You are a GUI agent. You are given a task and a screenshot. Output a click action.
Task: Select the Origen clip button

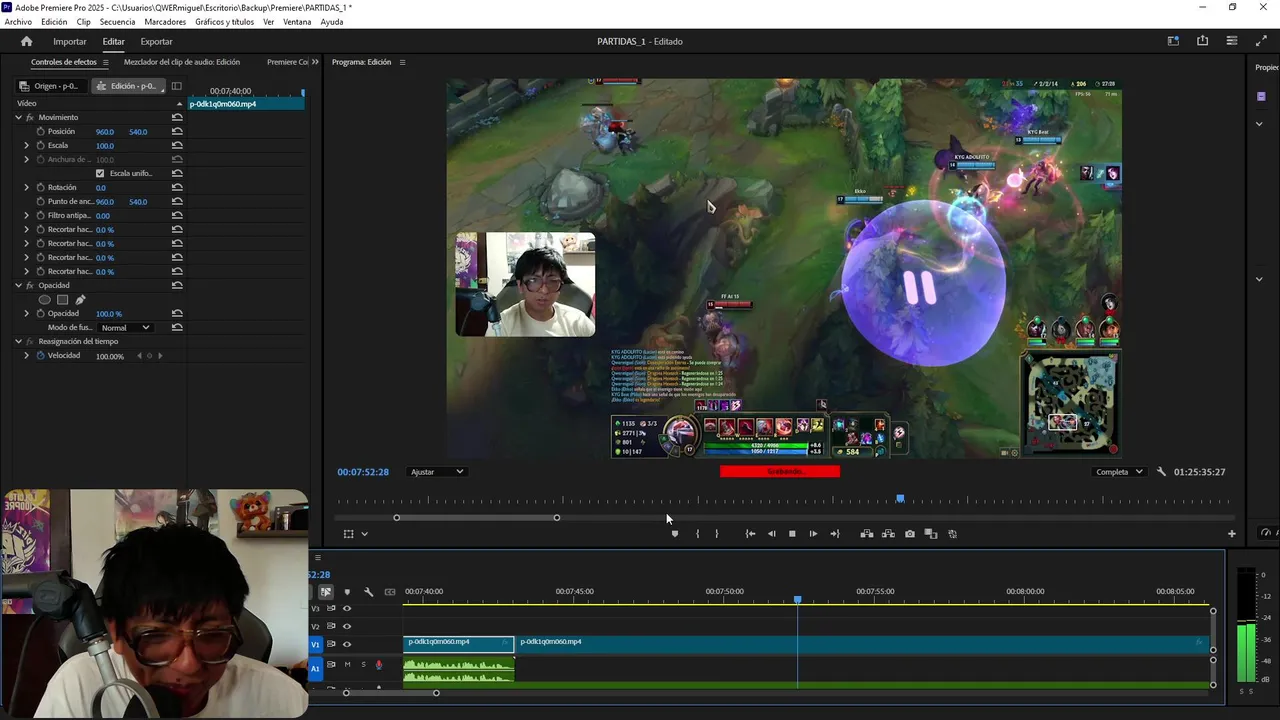(54, 86)
